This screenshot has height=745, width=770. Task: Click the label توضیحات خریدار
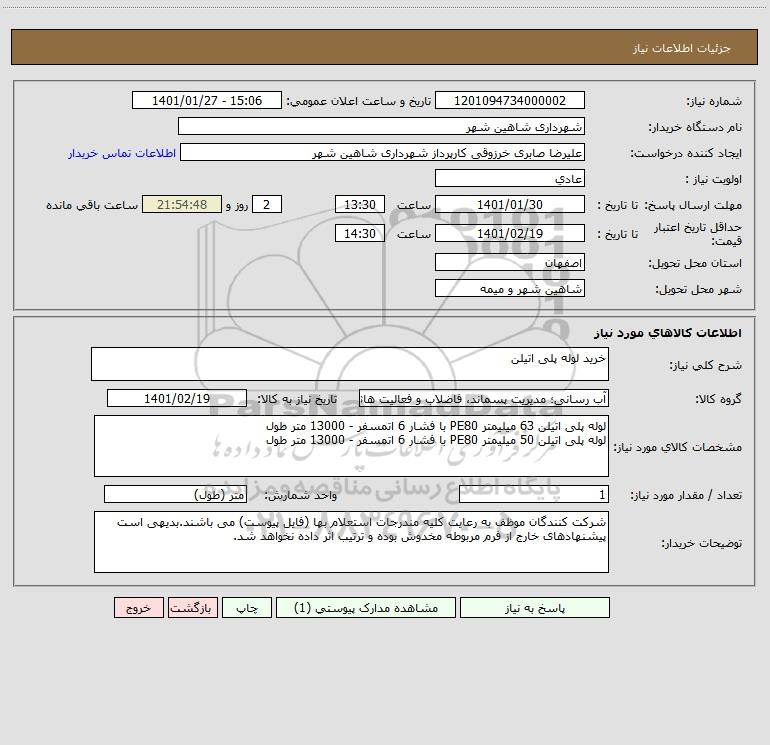point(701,543)
